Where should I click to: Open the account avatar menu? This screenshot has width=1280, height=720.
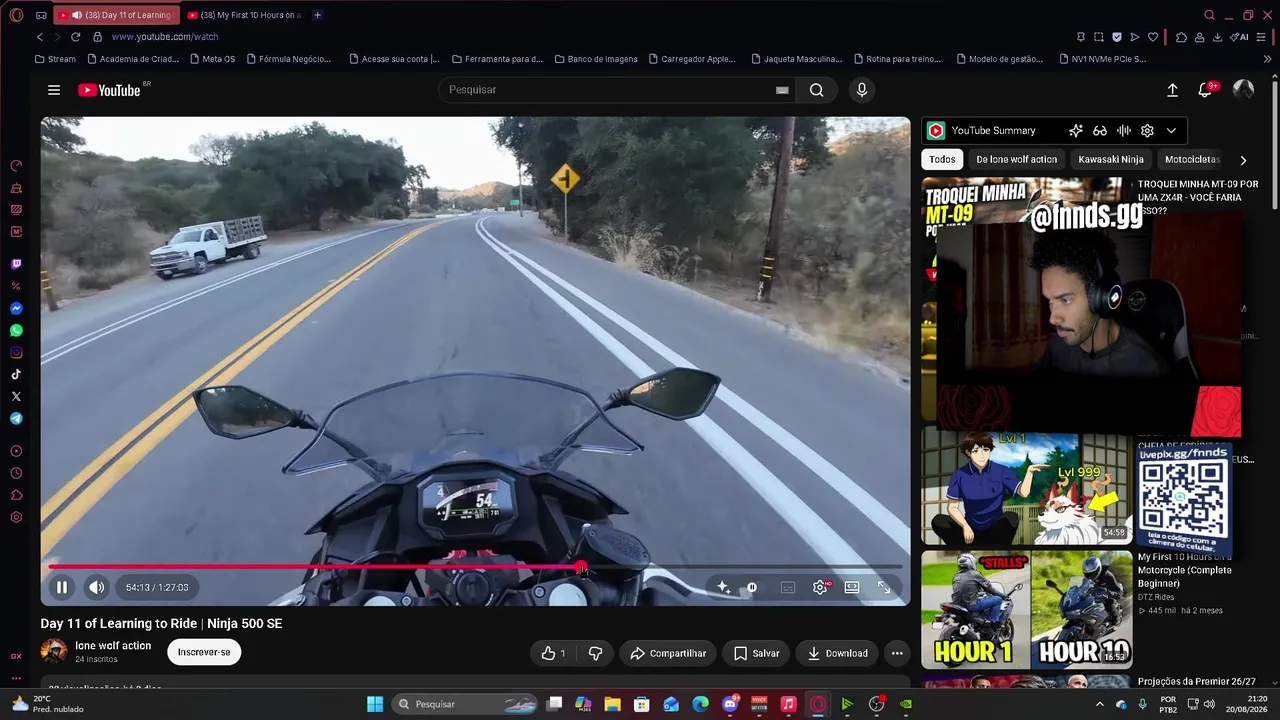[1244, 90]
